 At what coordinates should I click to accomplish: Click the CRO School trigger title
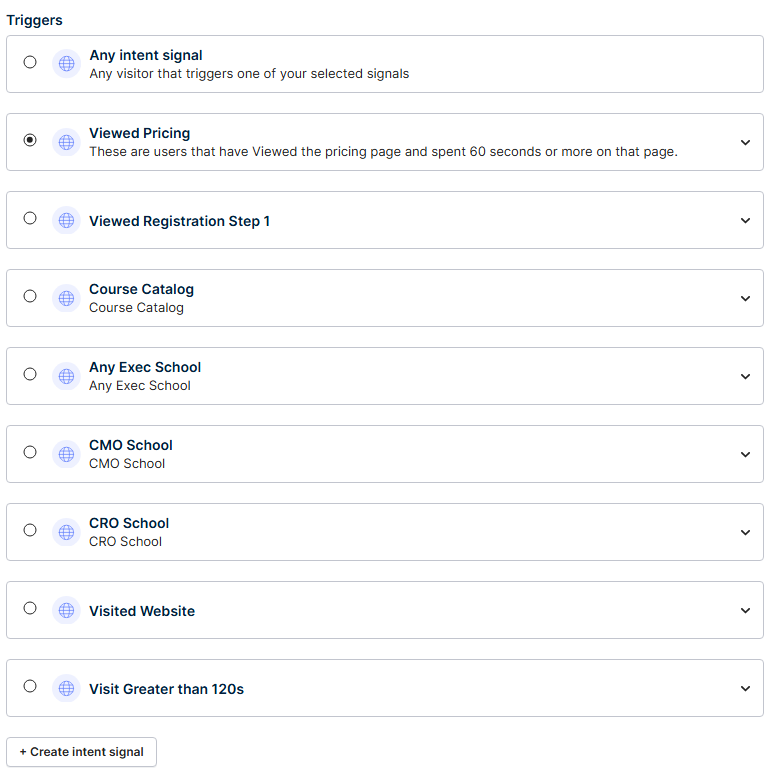tap(129, 523)
